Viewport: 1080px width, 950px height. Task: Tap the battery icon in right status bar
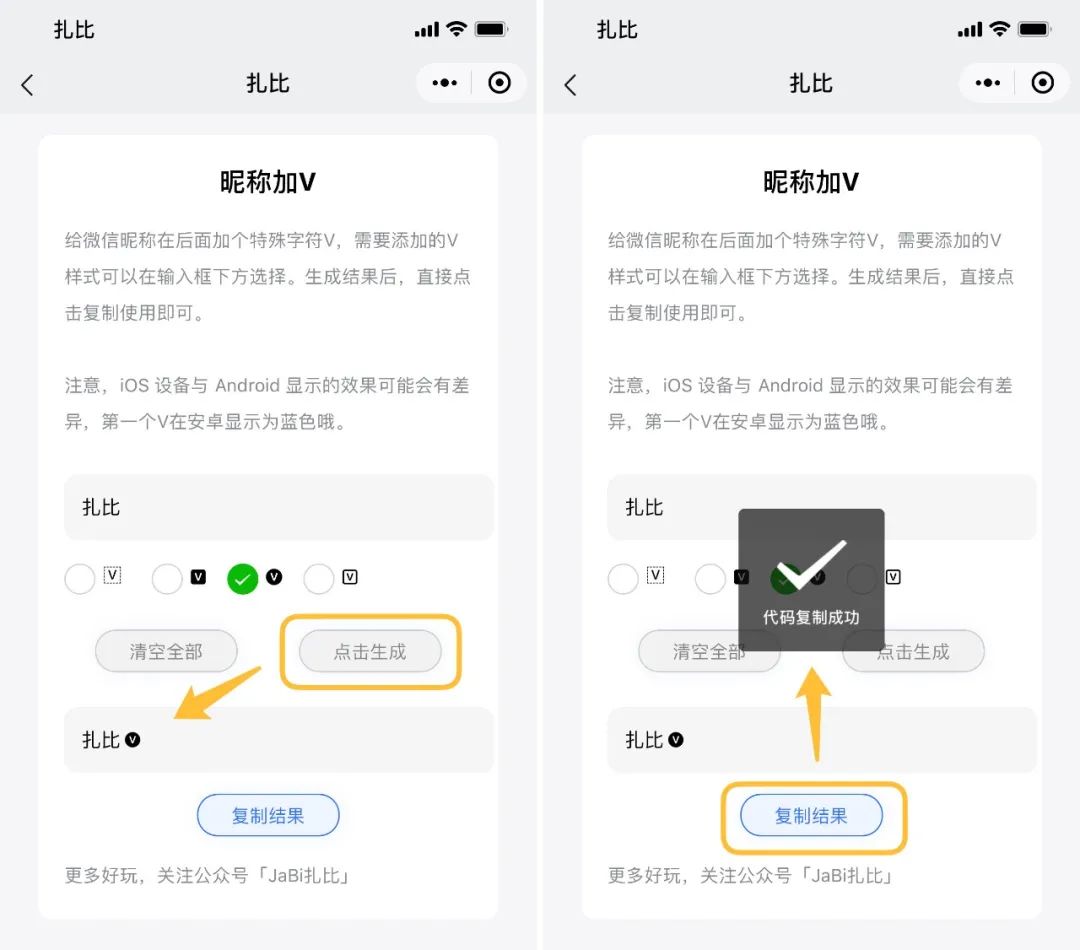1035,29
